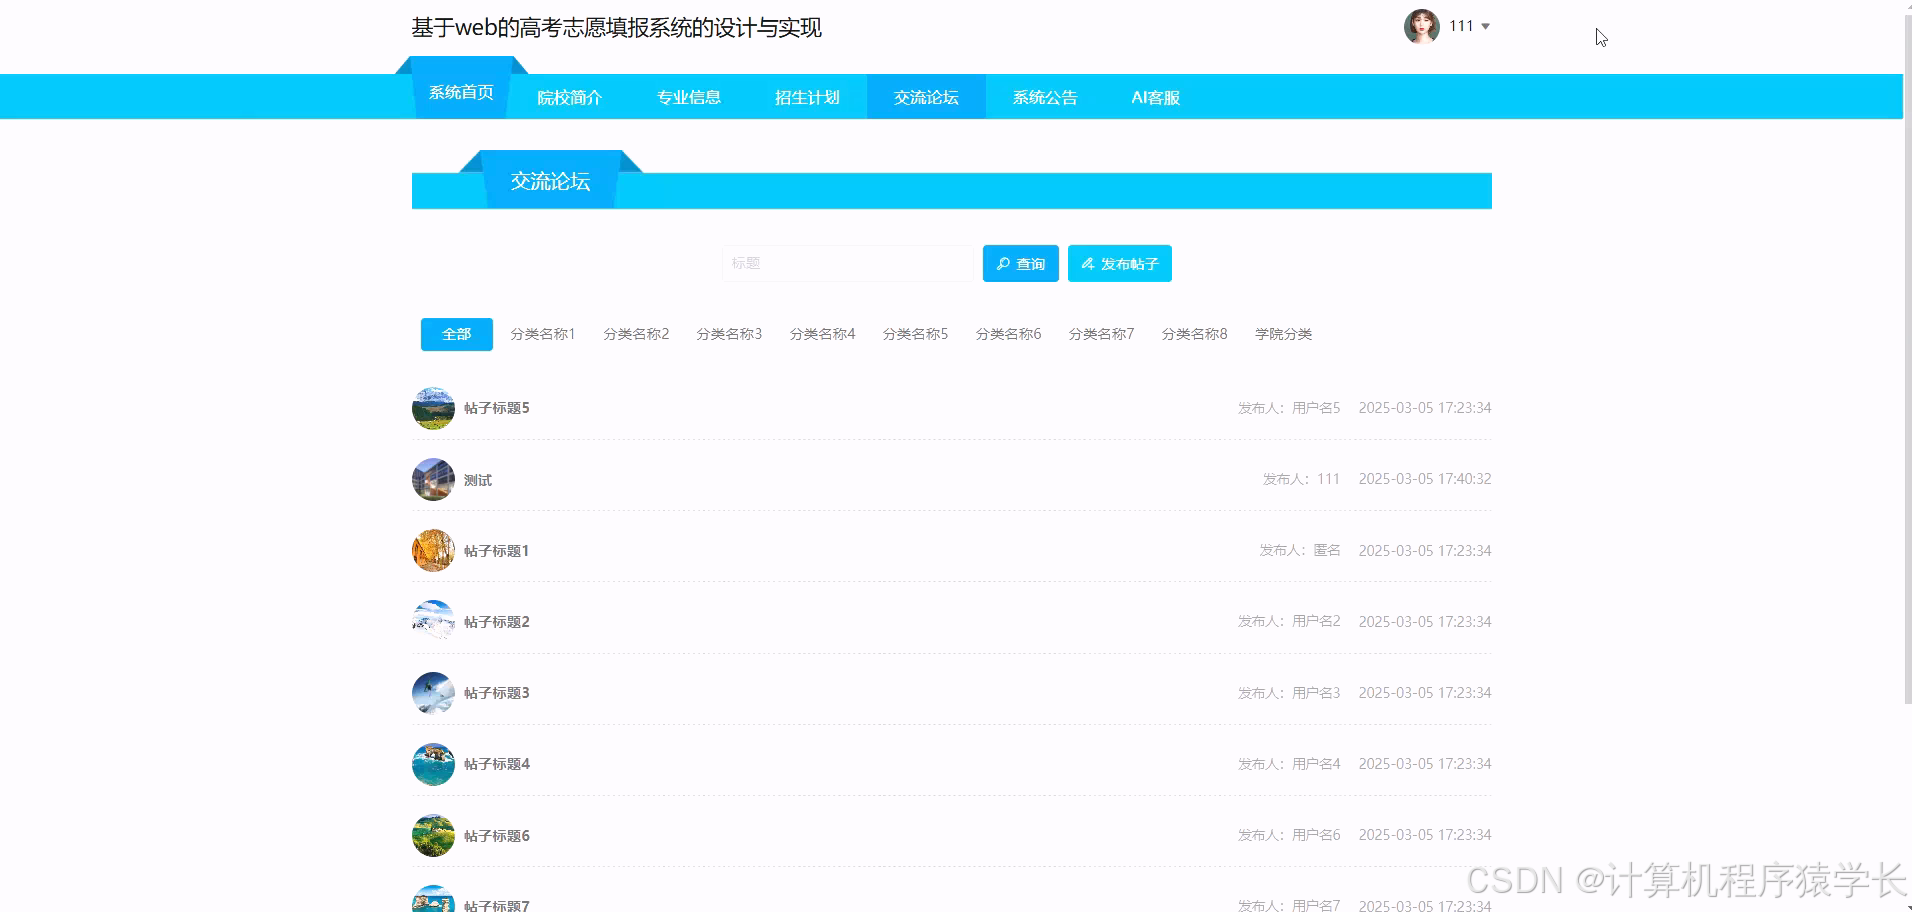Viewport: 1912px width, 912px height.
Task: Filter posts by 分类名称3
Action: (x=729, y=333)
